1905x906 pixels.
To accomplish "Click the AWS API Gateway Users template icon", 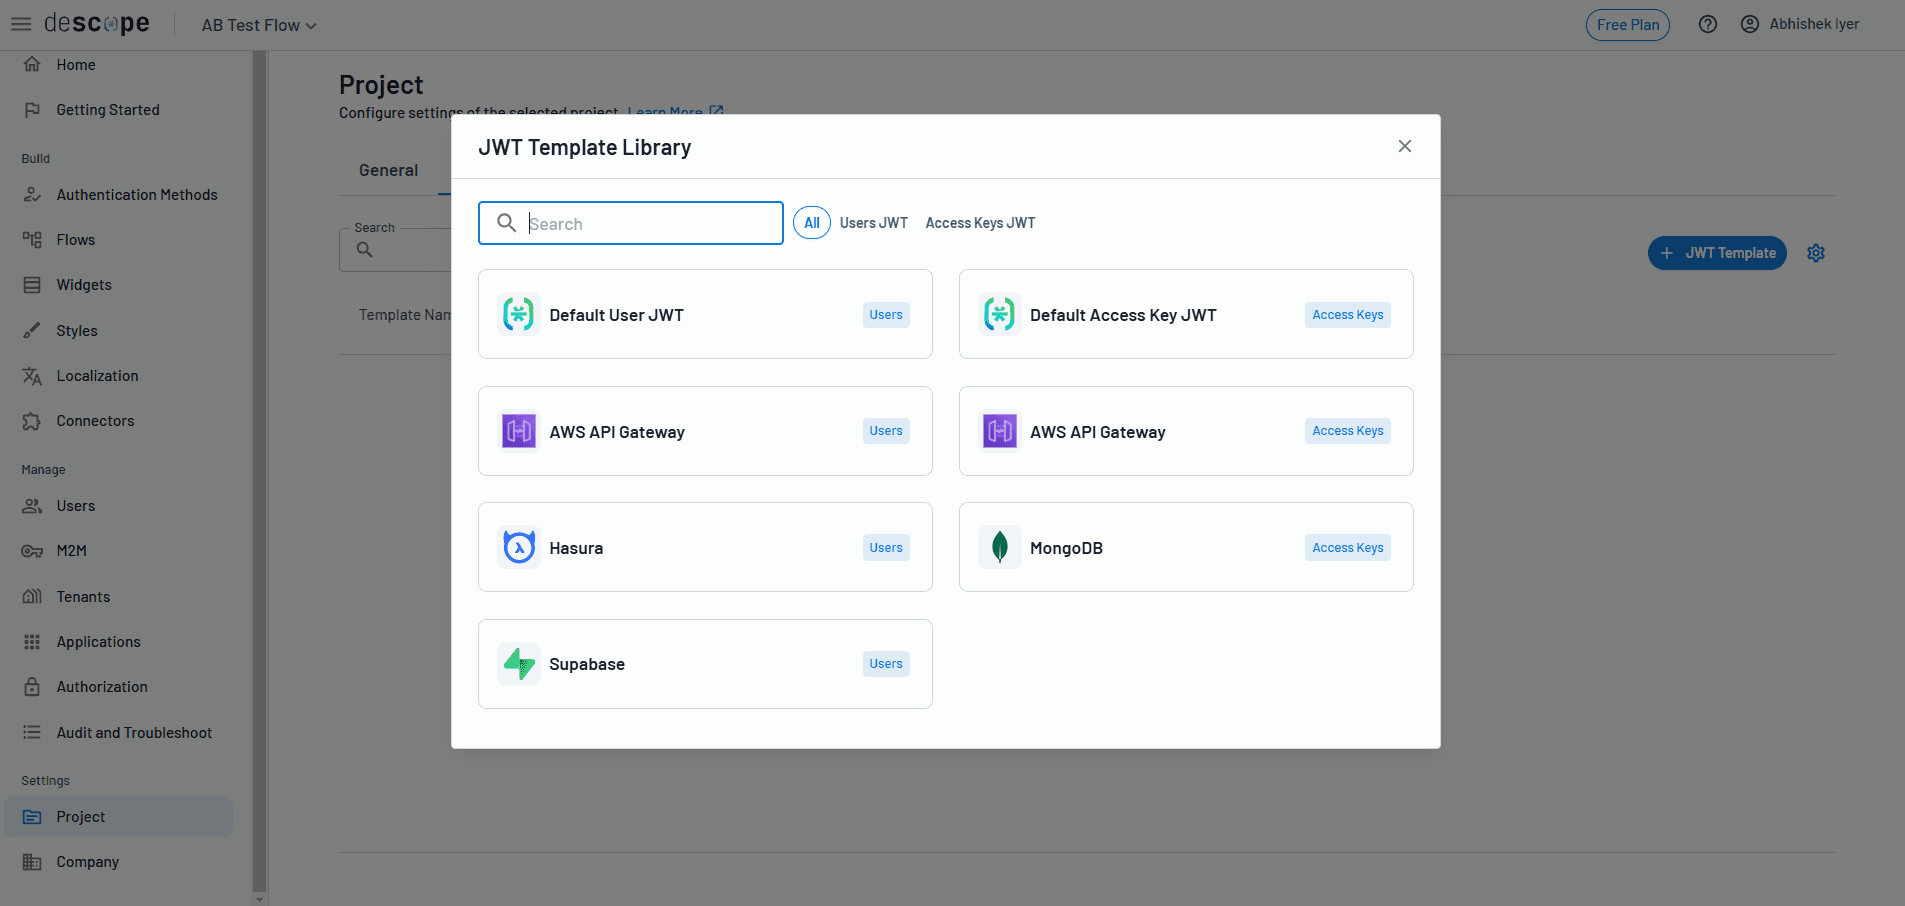I will [x=518, y=431].
